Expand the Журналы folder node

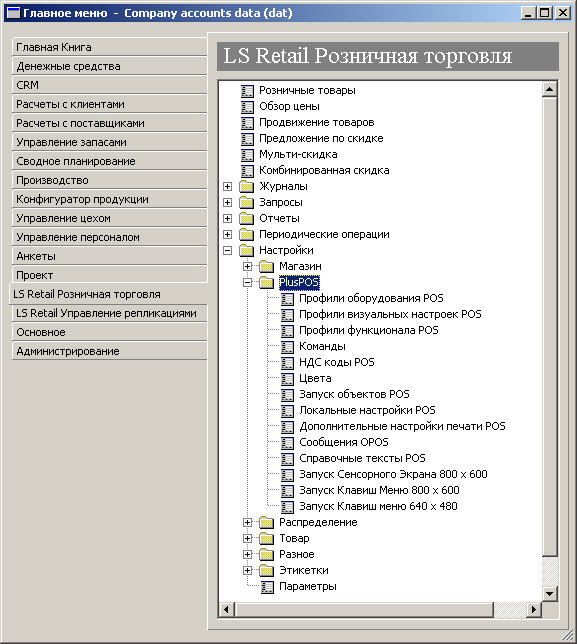[227, 186]
